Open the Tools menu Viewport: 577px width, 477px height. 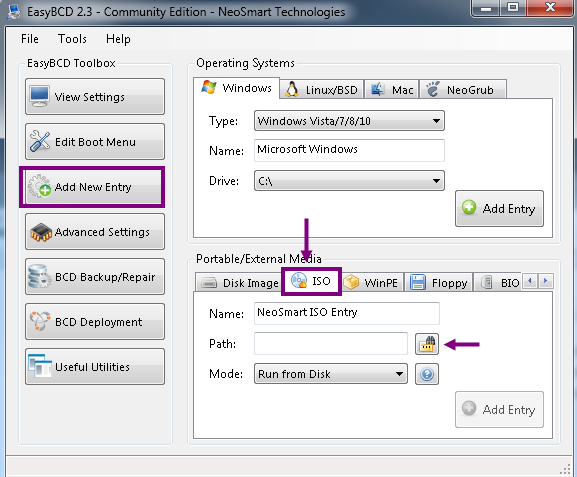72,39
